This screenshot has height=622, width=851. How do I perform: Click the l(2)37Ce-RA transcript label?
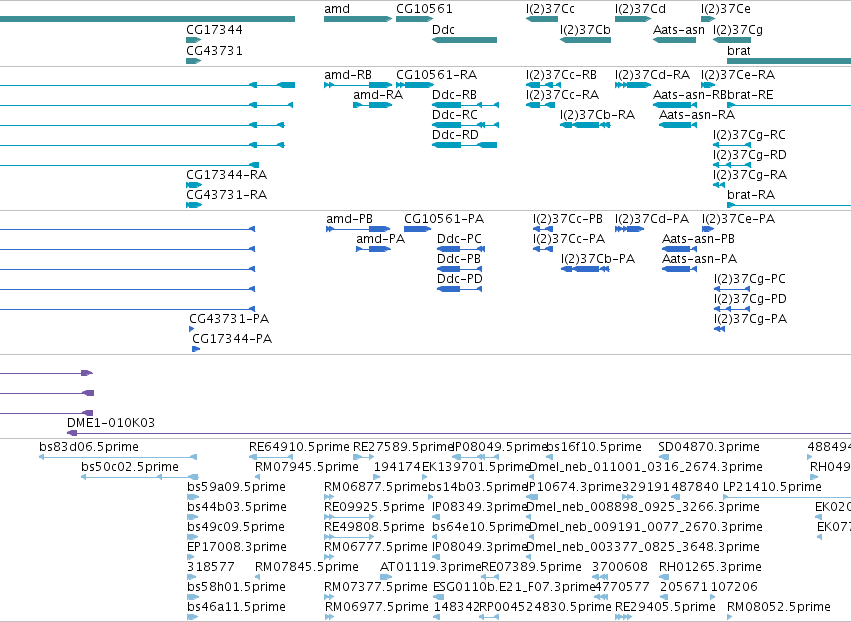(738, 74)
